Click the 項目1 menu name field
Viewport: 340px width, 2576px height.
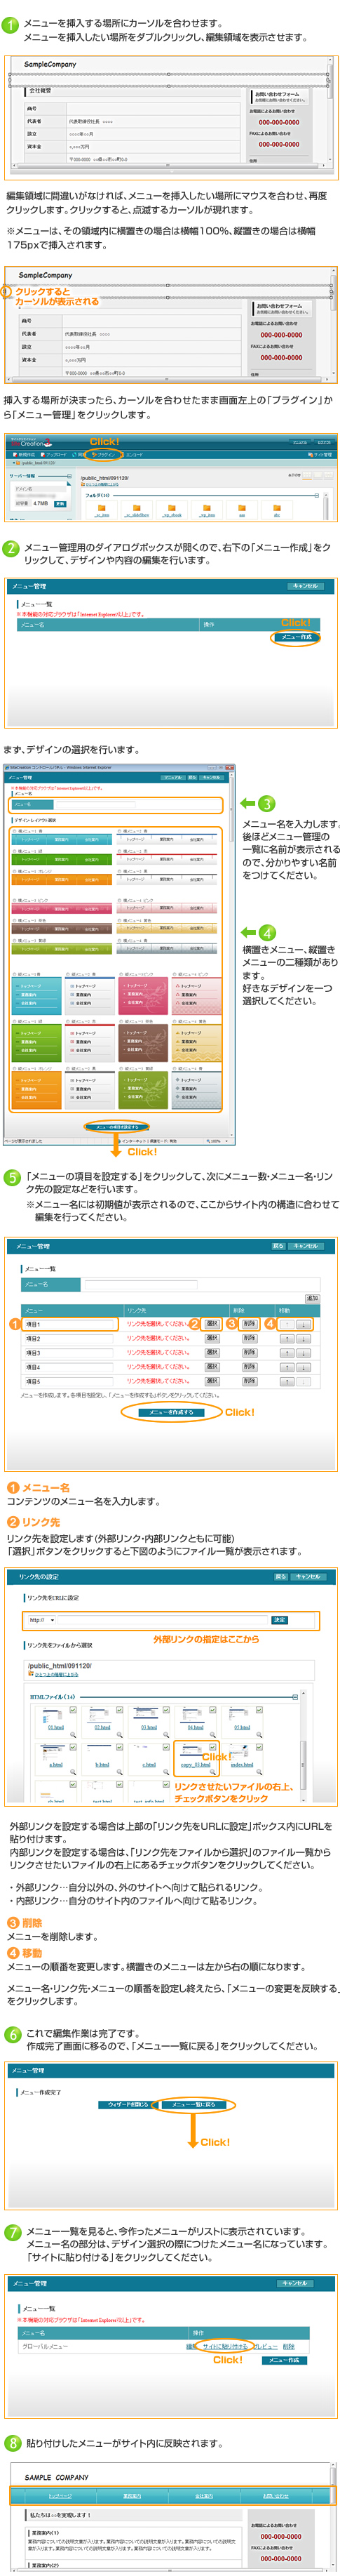coord(70,1324)
